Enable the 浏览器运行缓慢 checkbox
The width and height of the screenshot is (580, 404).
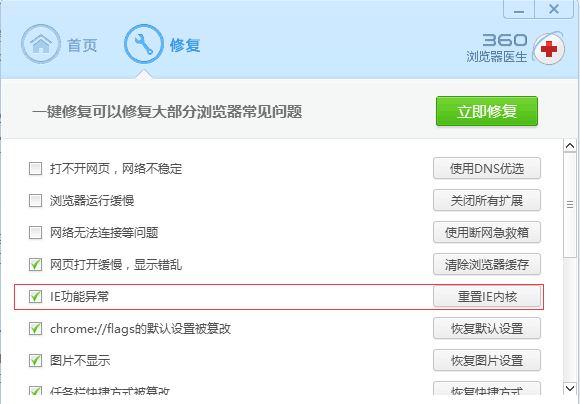point(36,201)
